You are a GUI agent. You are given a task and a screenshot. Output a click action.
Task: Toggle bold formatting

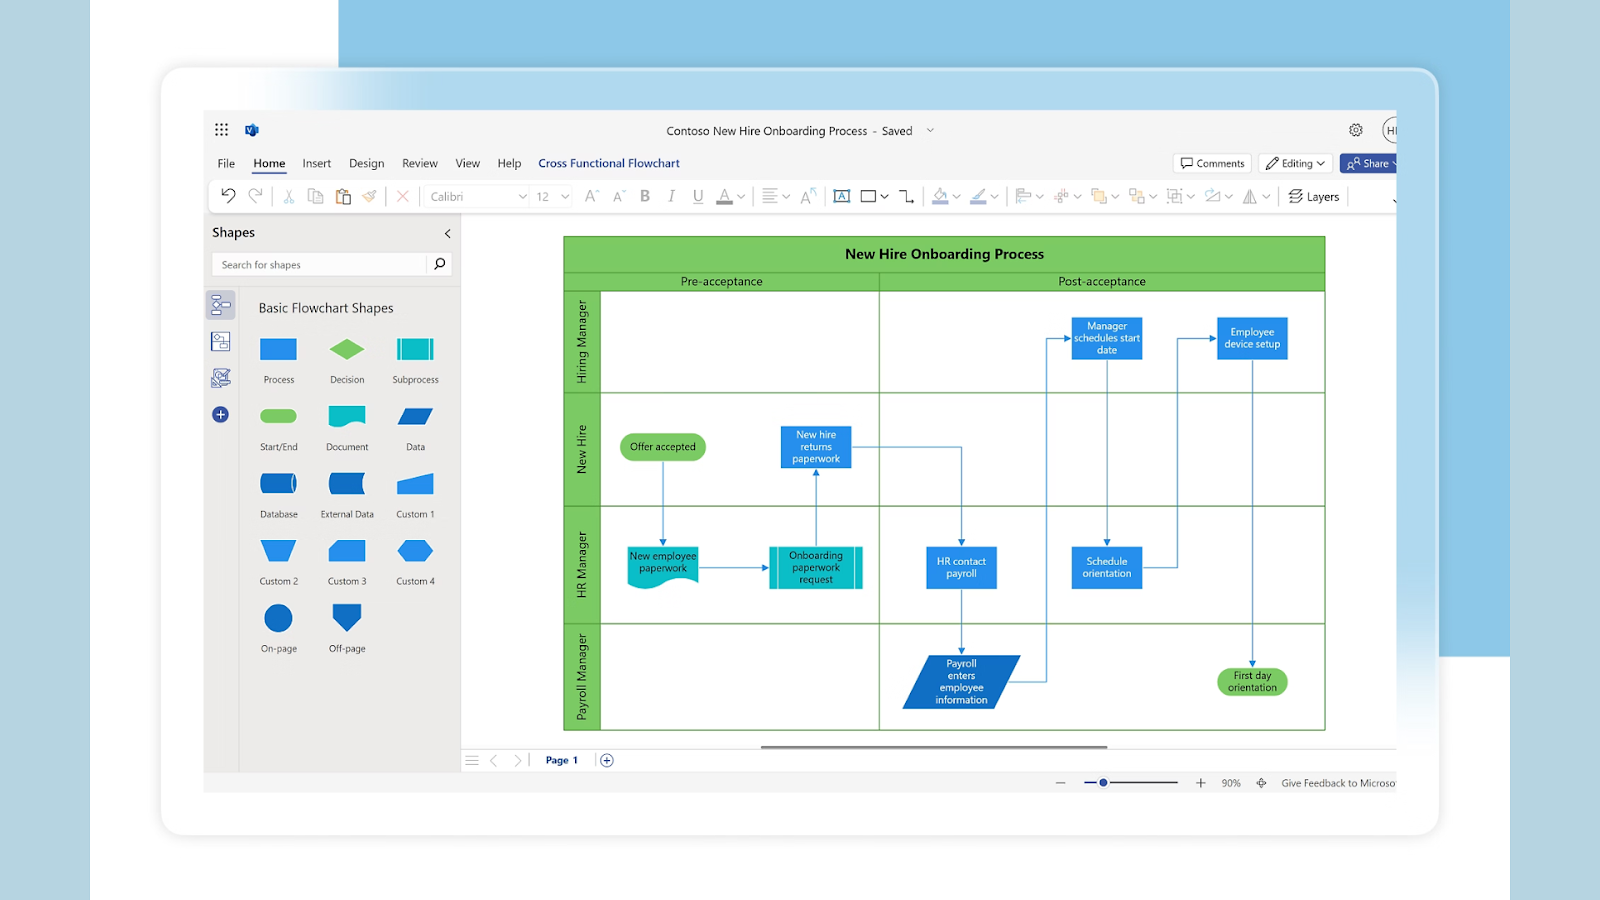tap(645, 196)
